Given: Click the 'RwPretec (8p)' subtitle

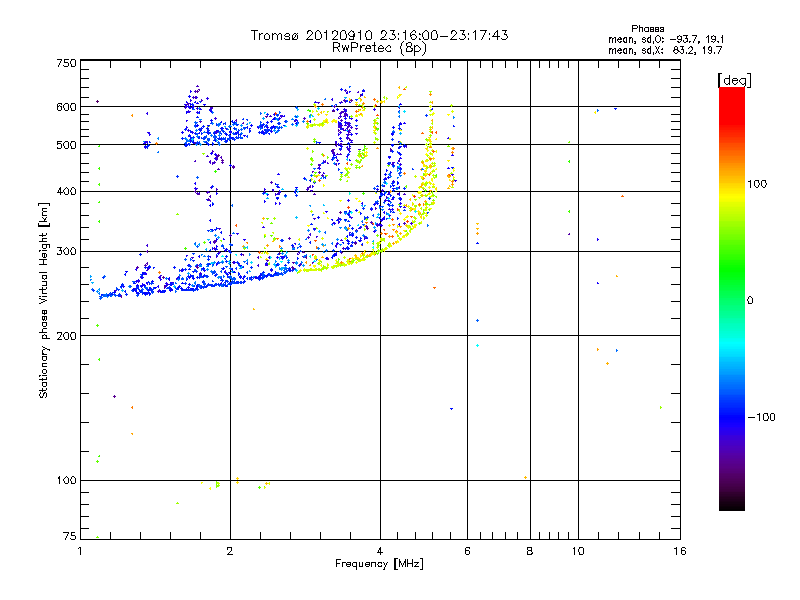Looking at the screenshot, I should 379,48.
